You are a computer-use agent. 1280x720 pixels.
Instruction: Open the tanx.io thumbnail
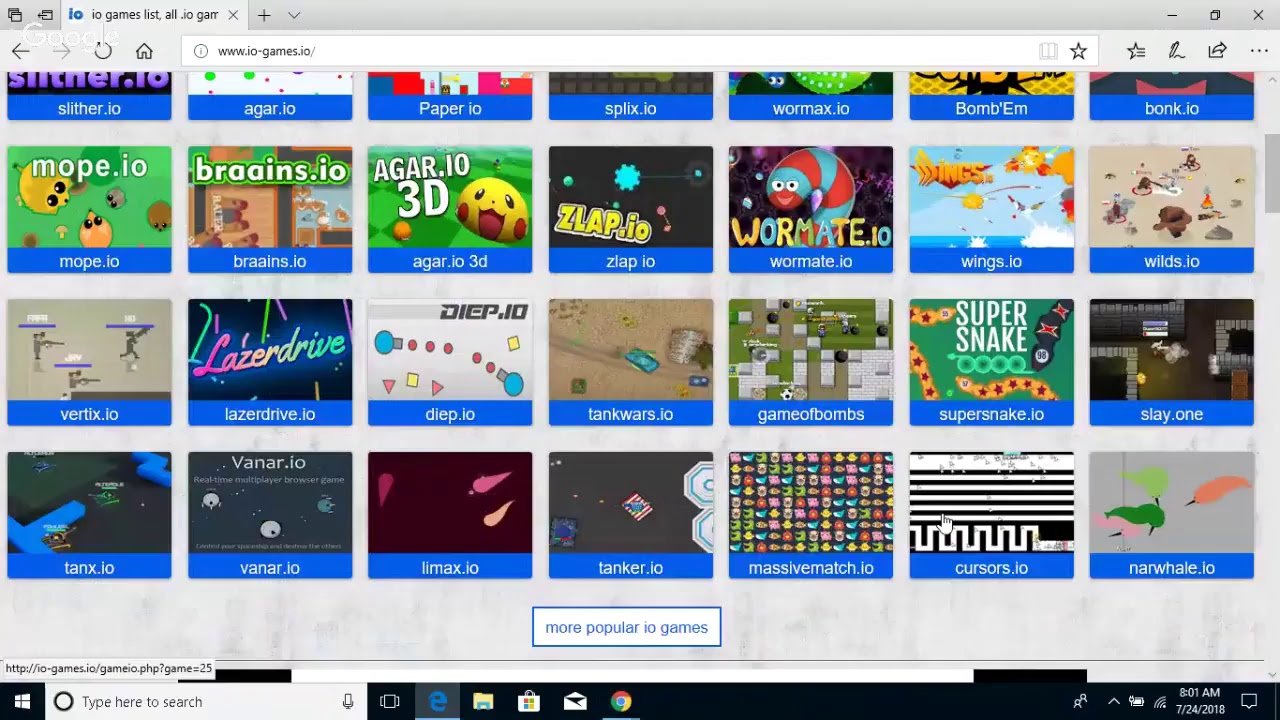coord(89,503)
